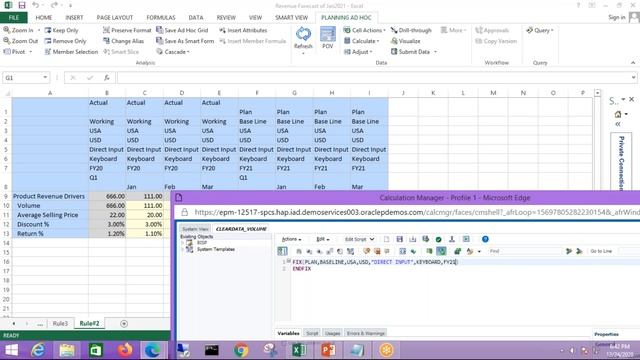
Task: Click the ENDFIX line in the script
Action: pos(302,269)
